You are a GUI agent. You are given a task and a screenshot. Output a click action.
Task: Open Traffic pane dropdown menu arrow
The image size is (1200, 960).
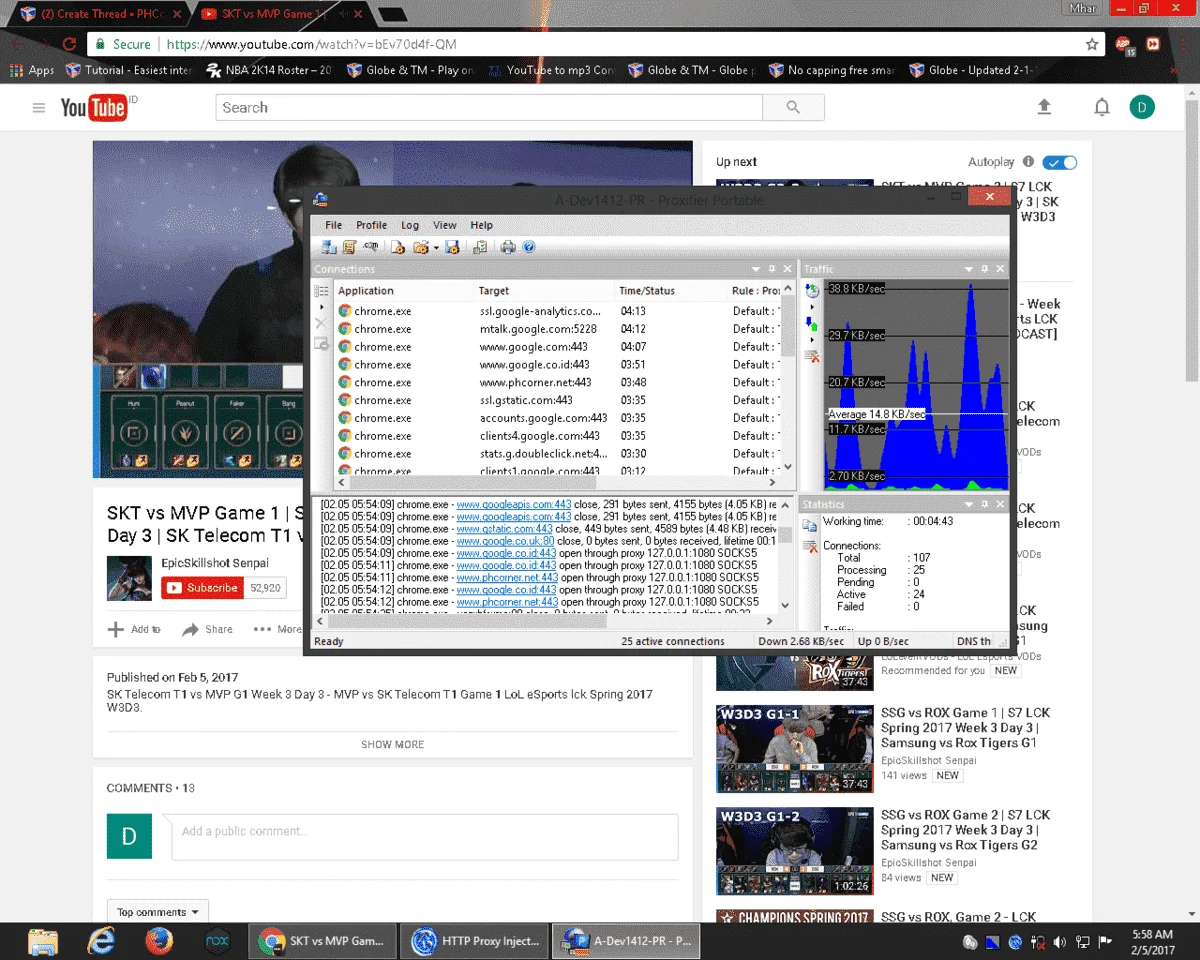pos(969,269)
